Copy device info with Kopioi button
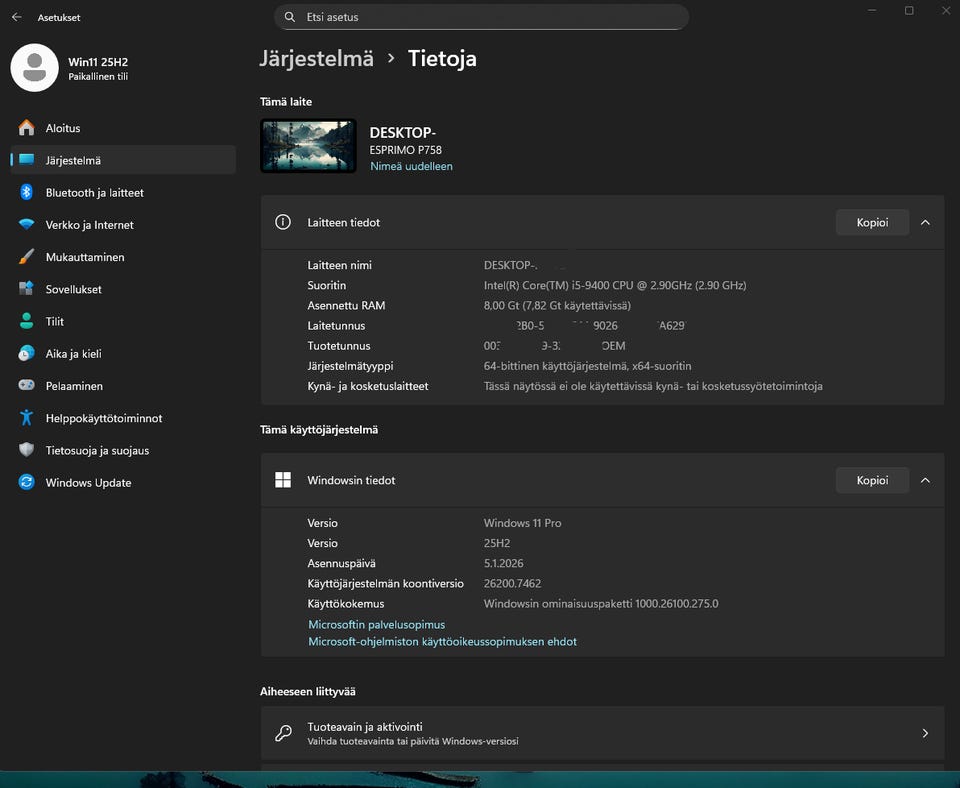960x788 pixels. tap(872, 223)
